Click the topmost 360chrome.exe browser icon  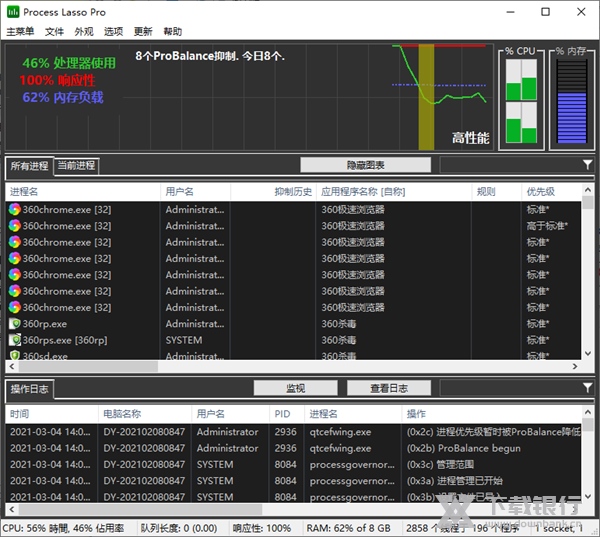point(15,210)
